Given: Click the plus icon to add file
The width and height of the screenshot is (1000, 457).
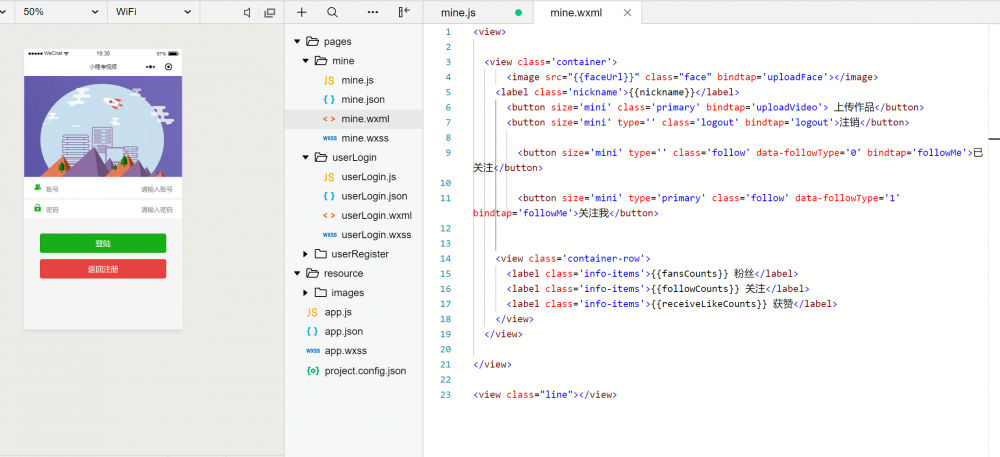Looking at the screenshot, I should coord(302,12).
